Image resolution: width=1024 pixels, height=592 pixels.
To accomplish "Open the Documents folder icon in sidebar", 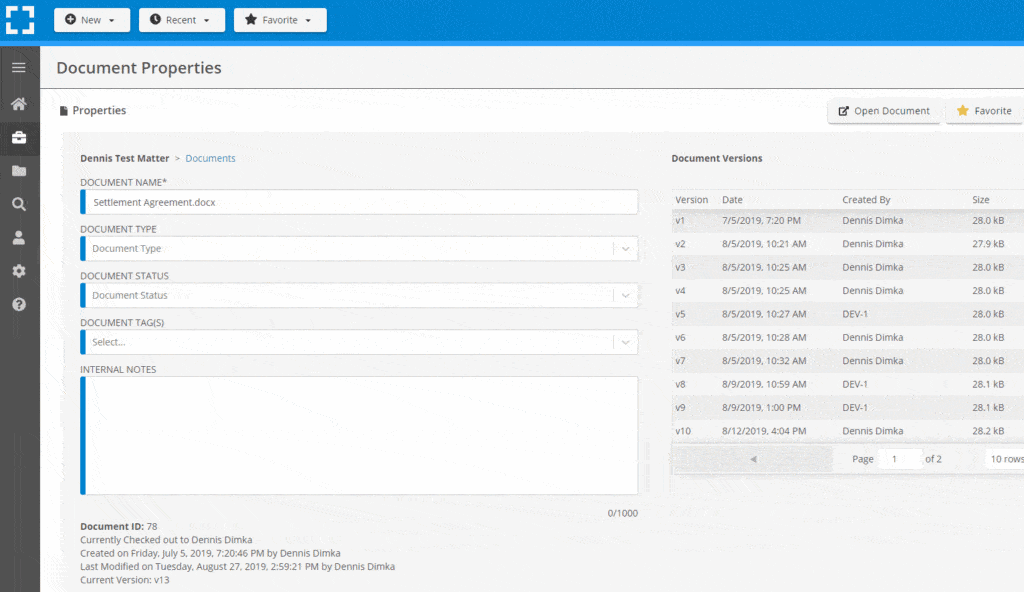I will (18, 170).
